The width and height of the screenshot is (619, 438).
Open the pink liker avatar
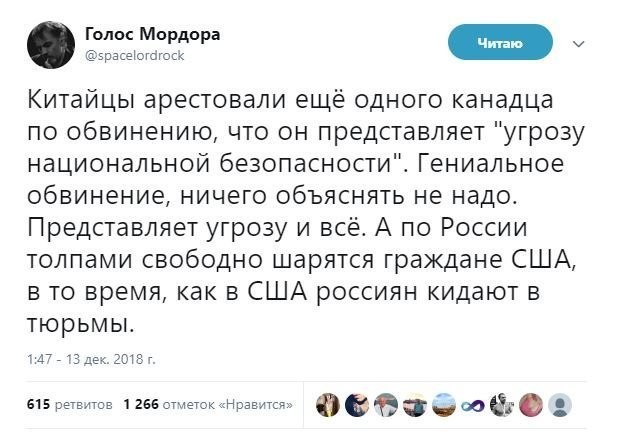point(532,404)
